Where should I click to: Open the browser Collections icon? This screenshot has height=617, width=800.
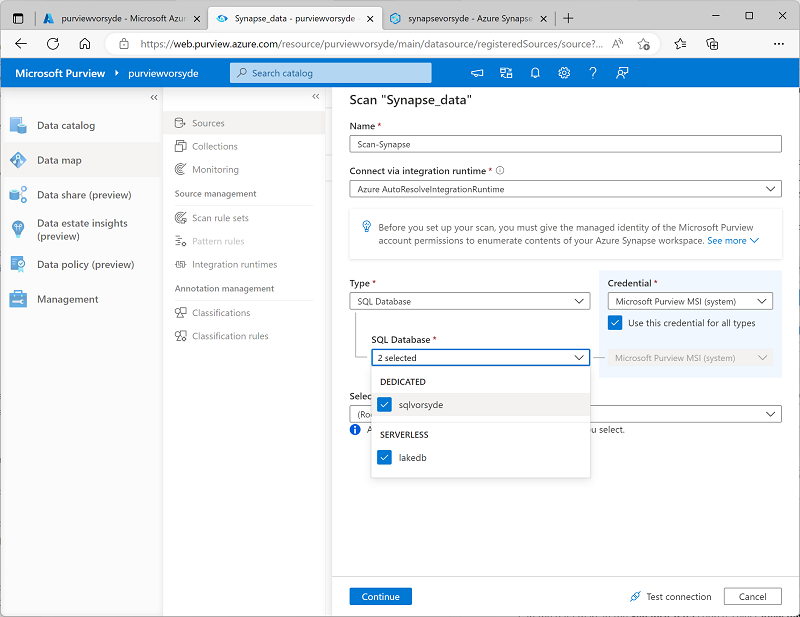(712, 44)
